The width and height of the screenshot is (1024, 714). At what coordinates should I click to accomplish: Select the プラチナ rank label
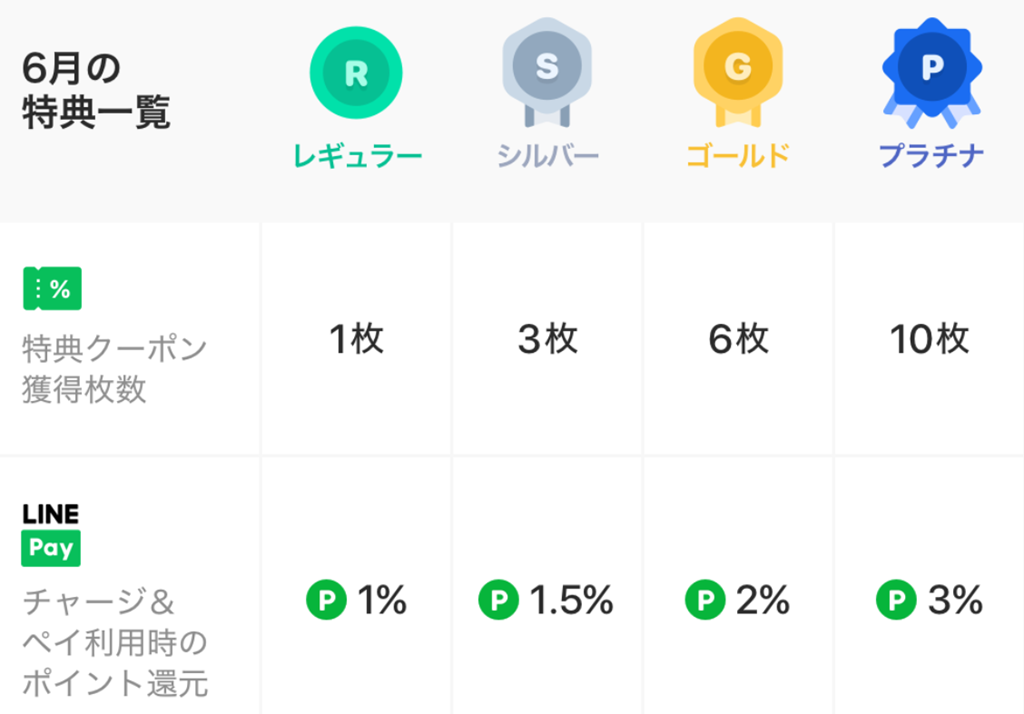coord(931,156)
